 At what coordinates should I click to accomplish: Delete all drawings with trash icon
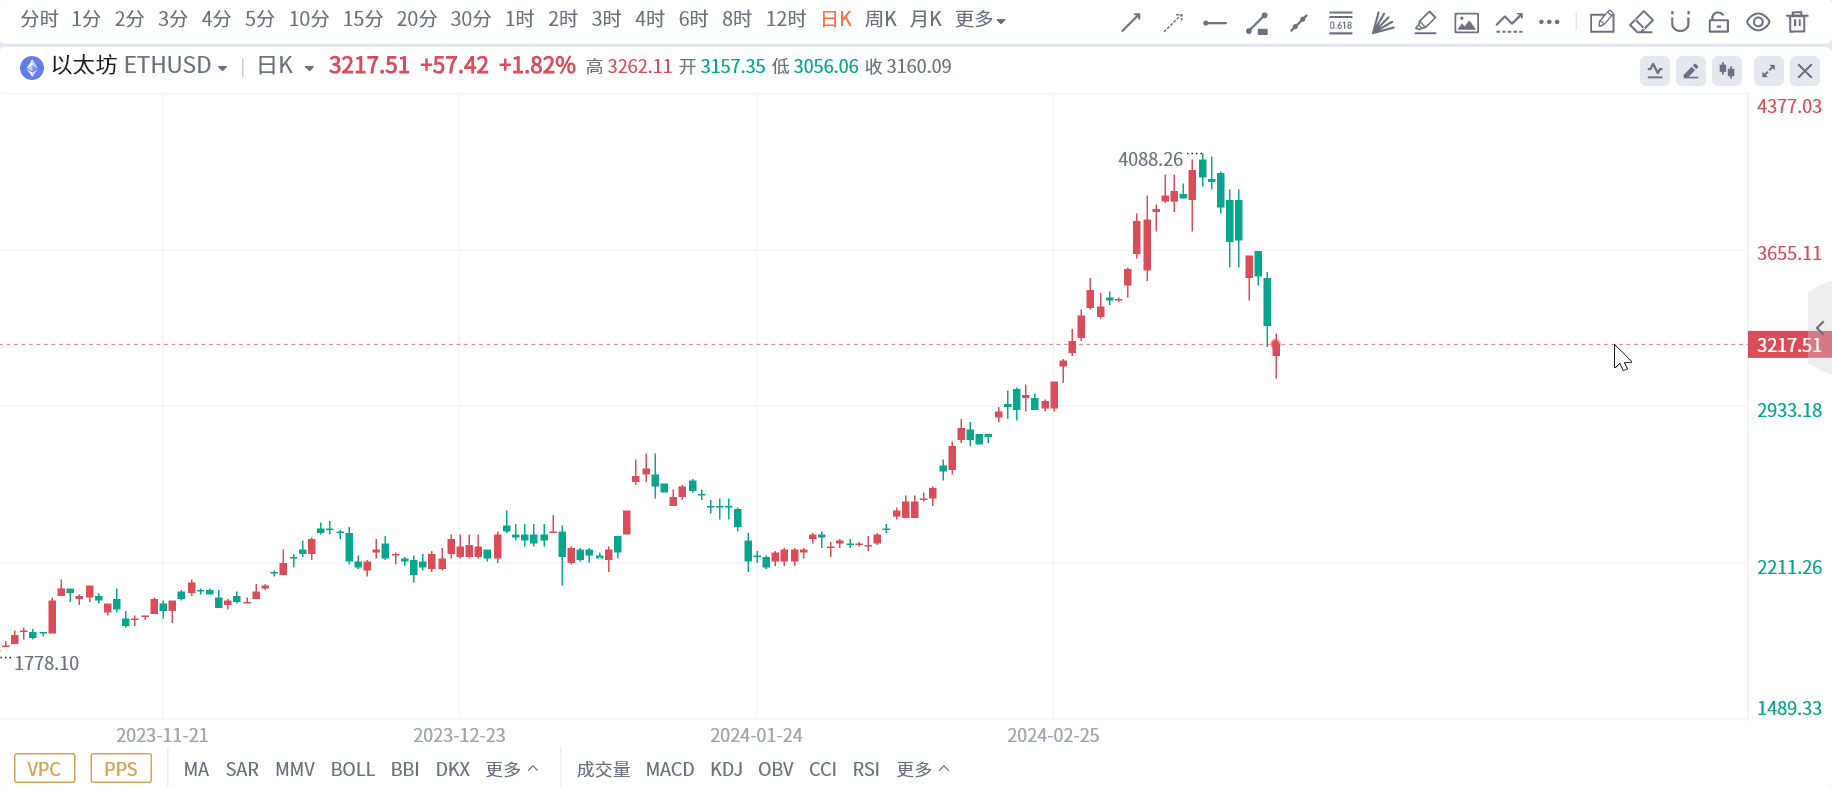1797,22
